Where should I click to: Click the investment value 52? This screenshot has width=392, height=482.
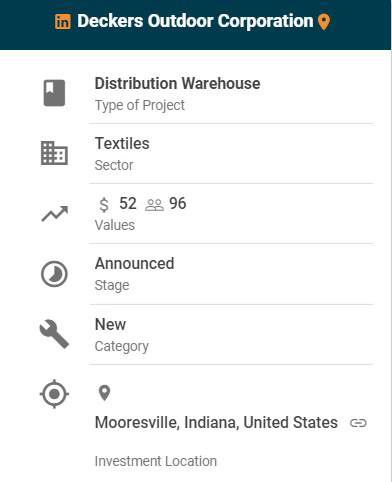coord(128,203)
